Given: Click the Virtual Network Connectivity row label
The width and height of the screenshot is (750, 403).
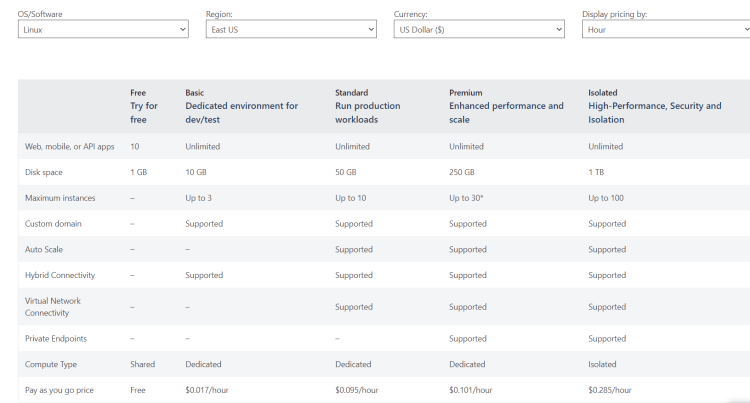Looking at the screenshot, I should pyautogui.click(x=53, y=307).
